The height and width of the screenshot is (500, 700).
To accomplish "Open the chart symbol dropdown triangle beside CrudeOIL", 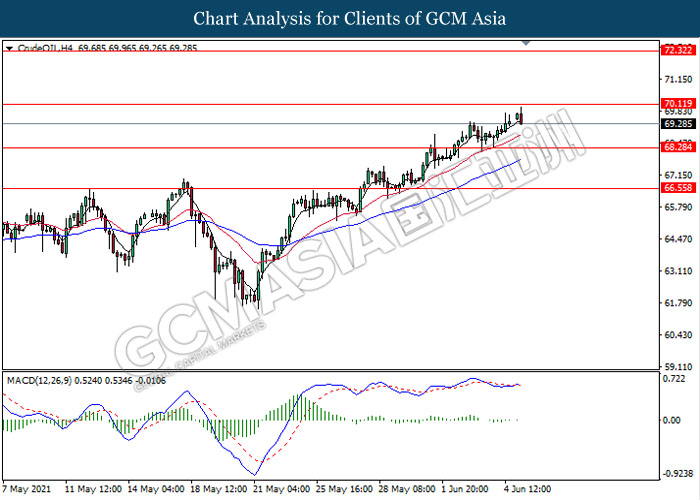I will [x=9, y=48].
